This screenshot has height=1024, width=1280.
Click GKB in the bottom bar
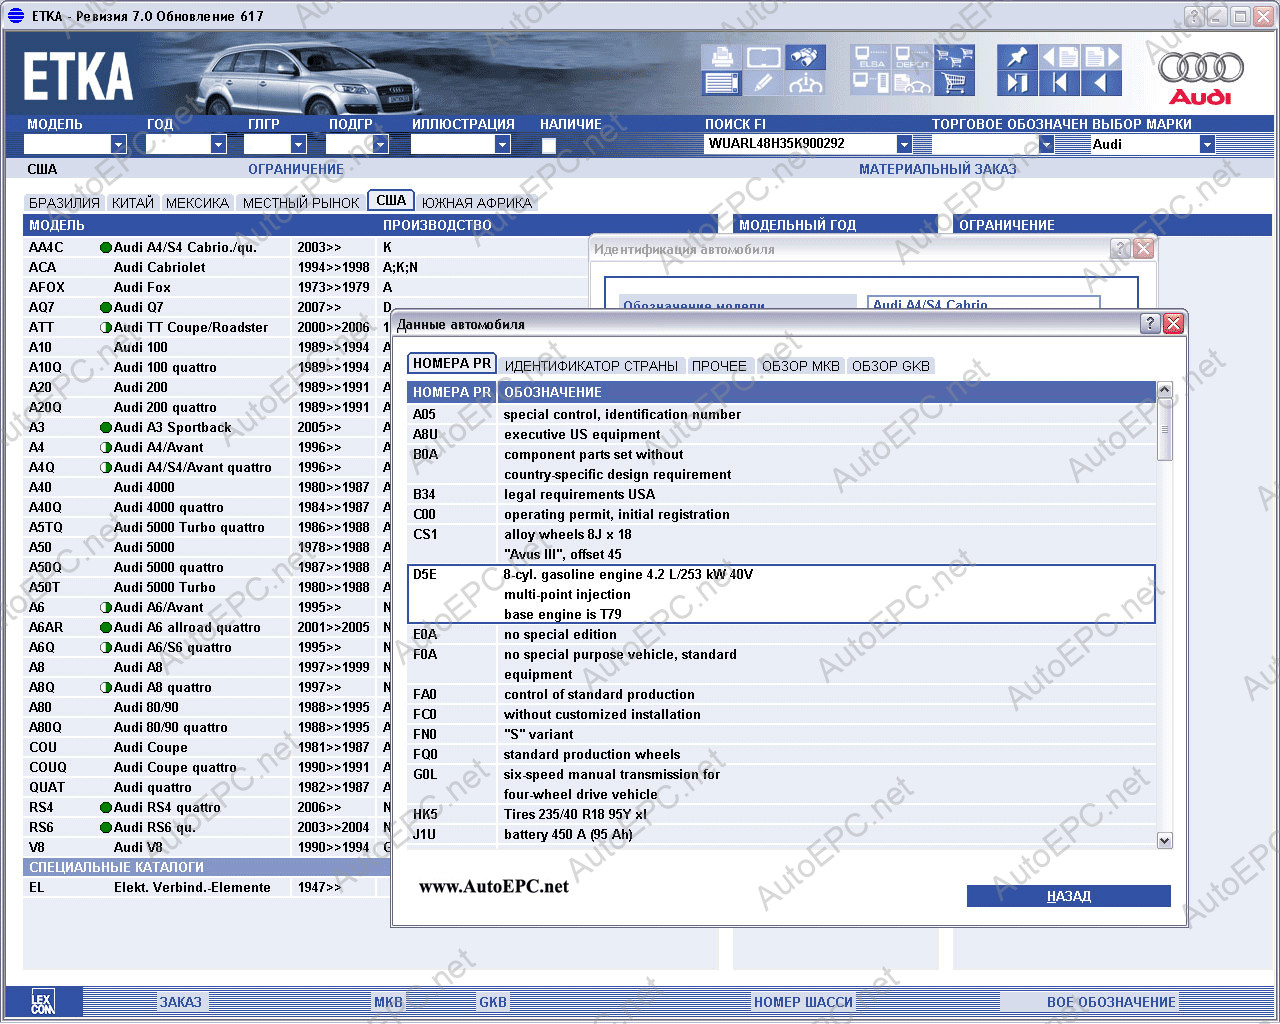point(493,1002)
